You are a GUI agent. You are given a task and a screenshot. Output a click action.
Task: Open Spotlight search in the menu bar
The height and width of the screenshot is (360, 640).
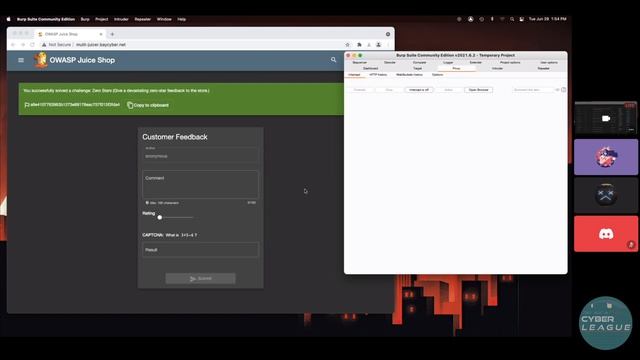512,19
